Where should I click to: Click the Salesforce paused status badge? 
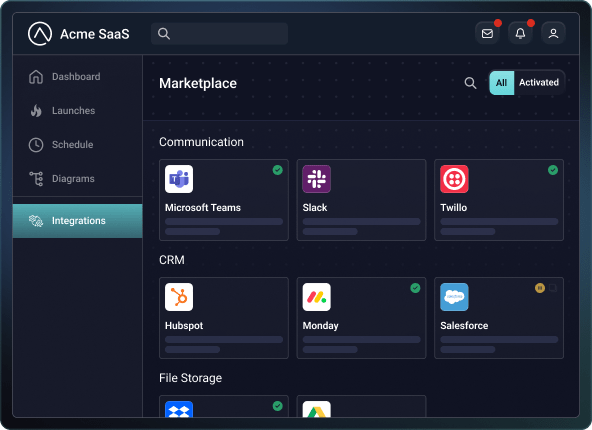point(540,288)
